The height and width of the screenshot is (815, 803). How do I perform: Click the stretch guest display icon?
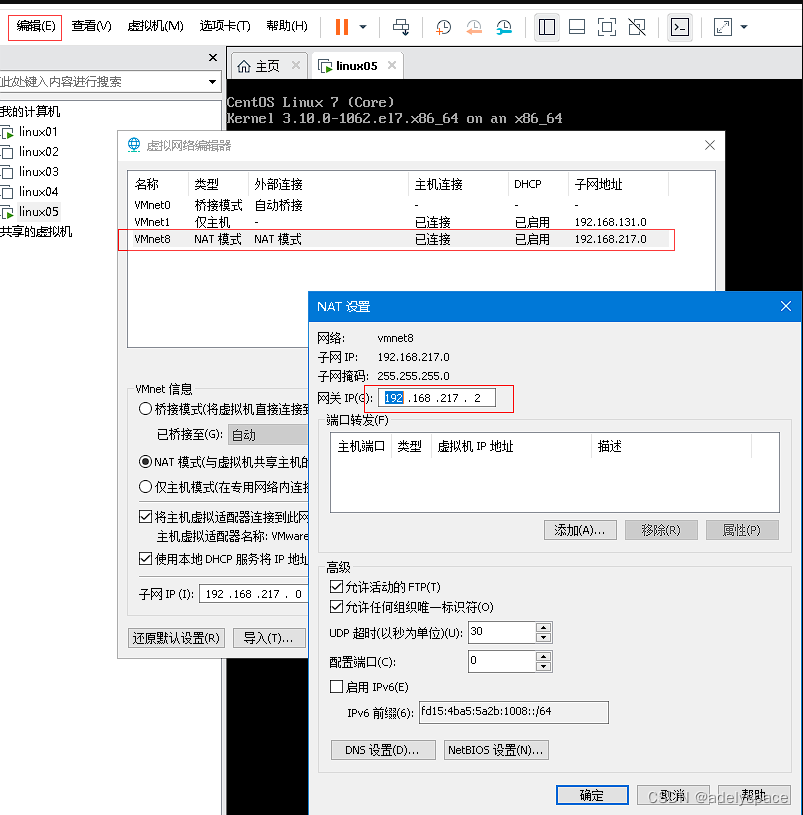point(722,27)
